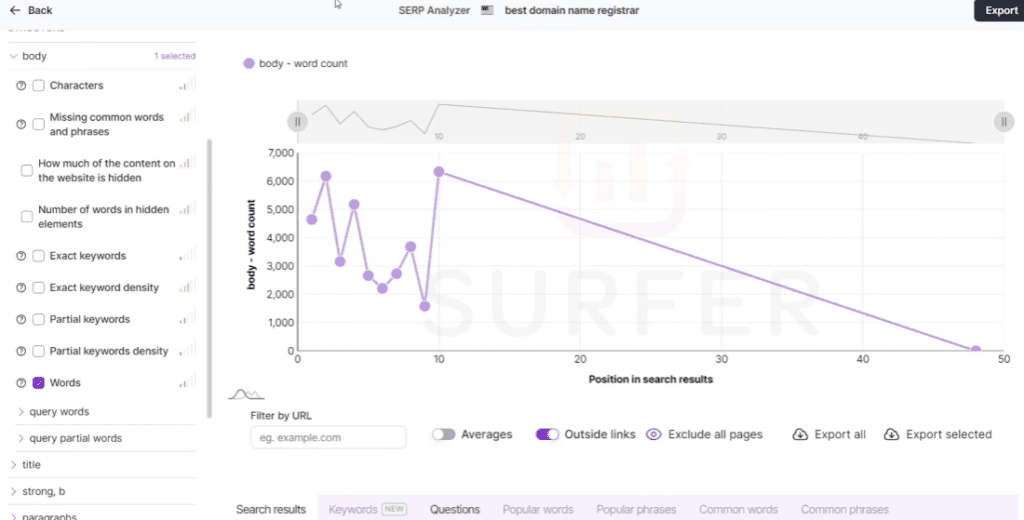
Task: Click the Filter by URL input field
Action: click(327, 438)
